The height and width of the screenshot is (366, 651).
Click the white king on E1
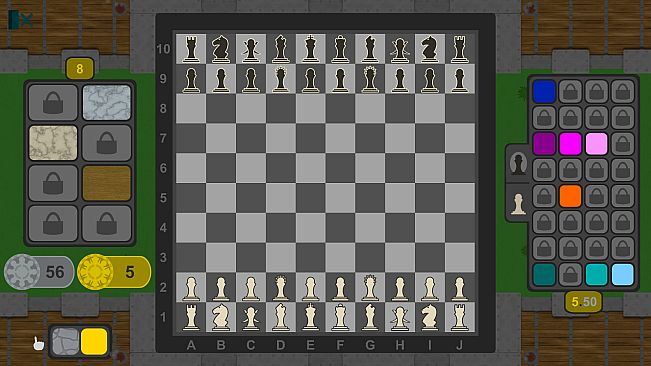[x=311, y=317]
